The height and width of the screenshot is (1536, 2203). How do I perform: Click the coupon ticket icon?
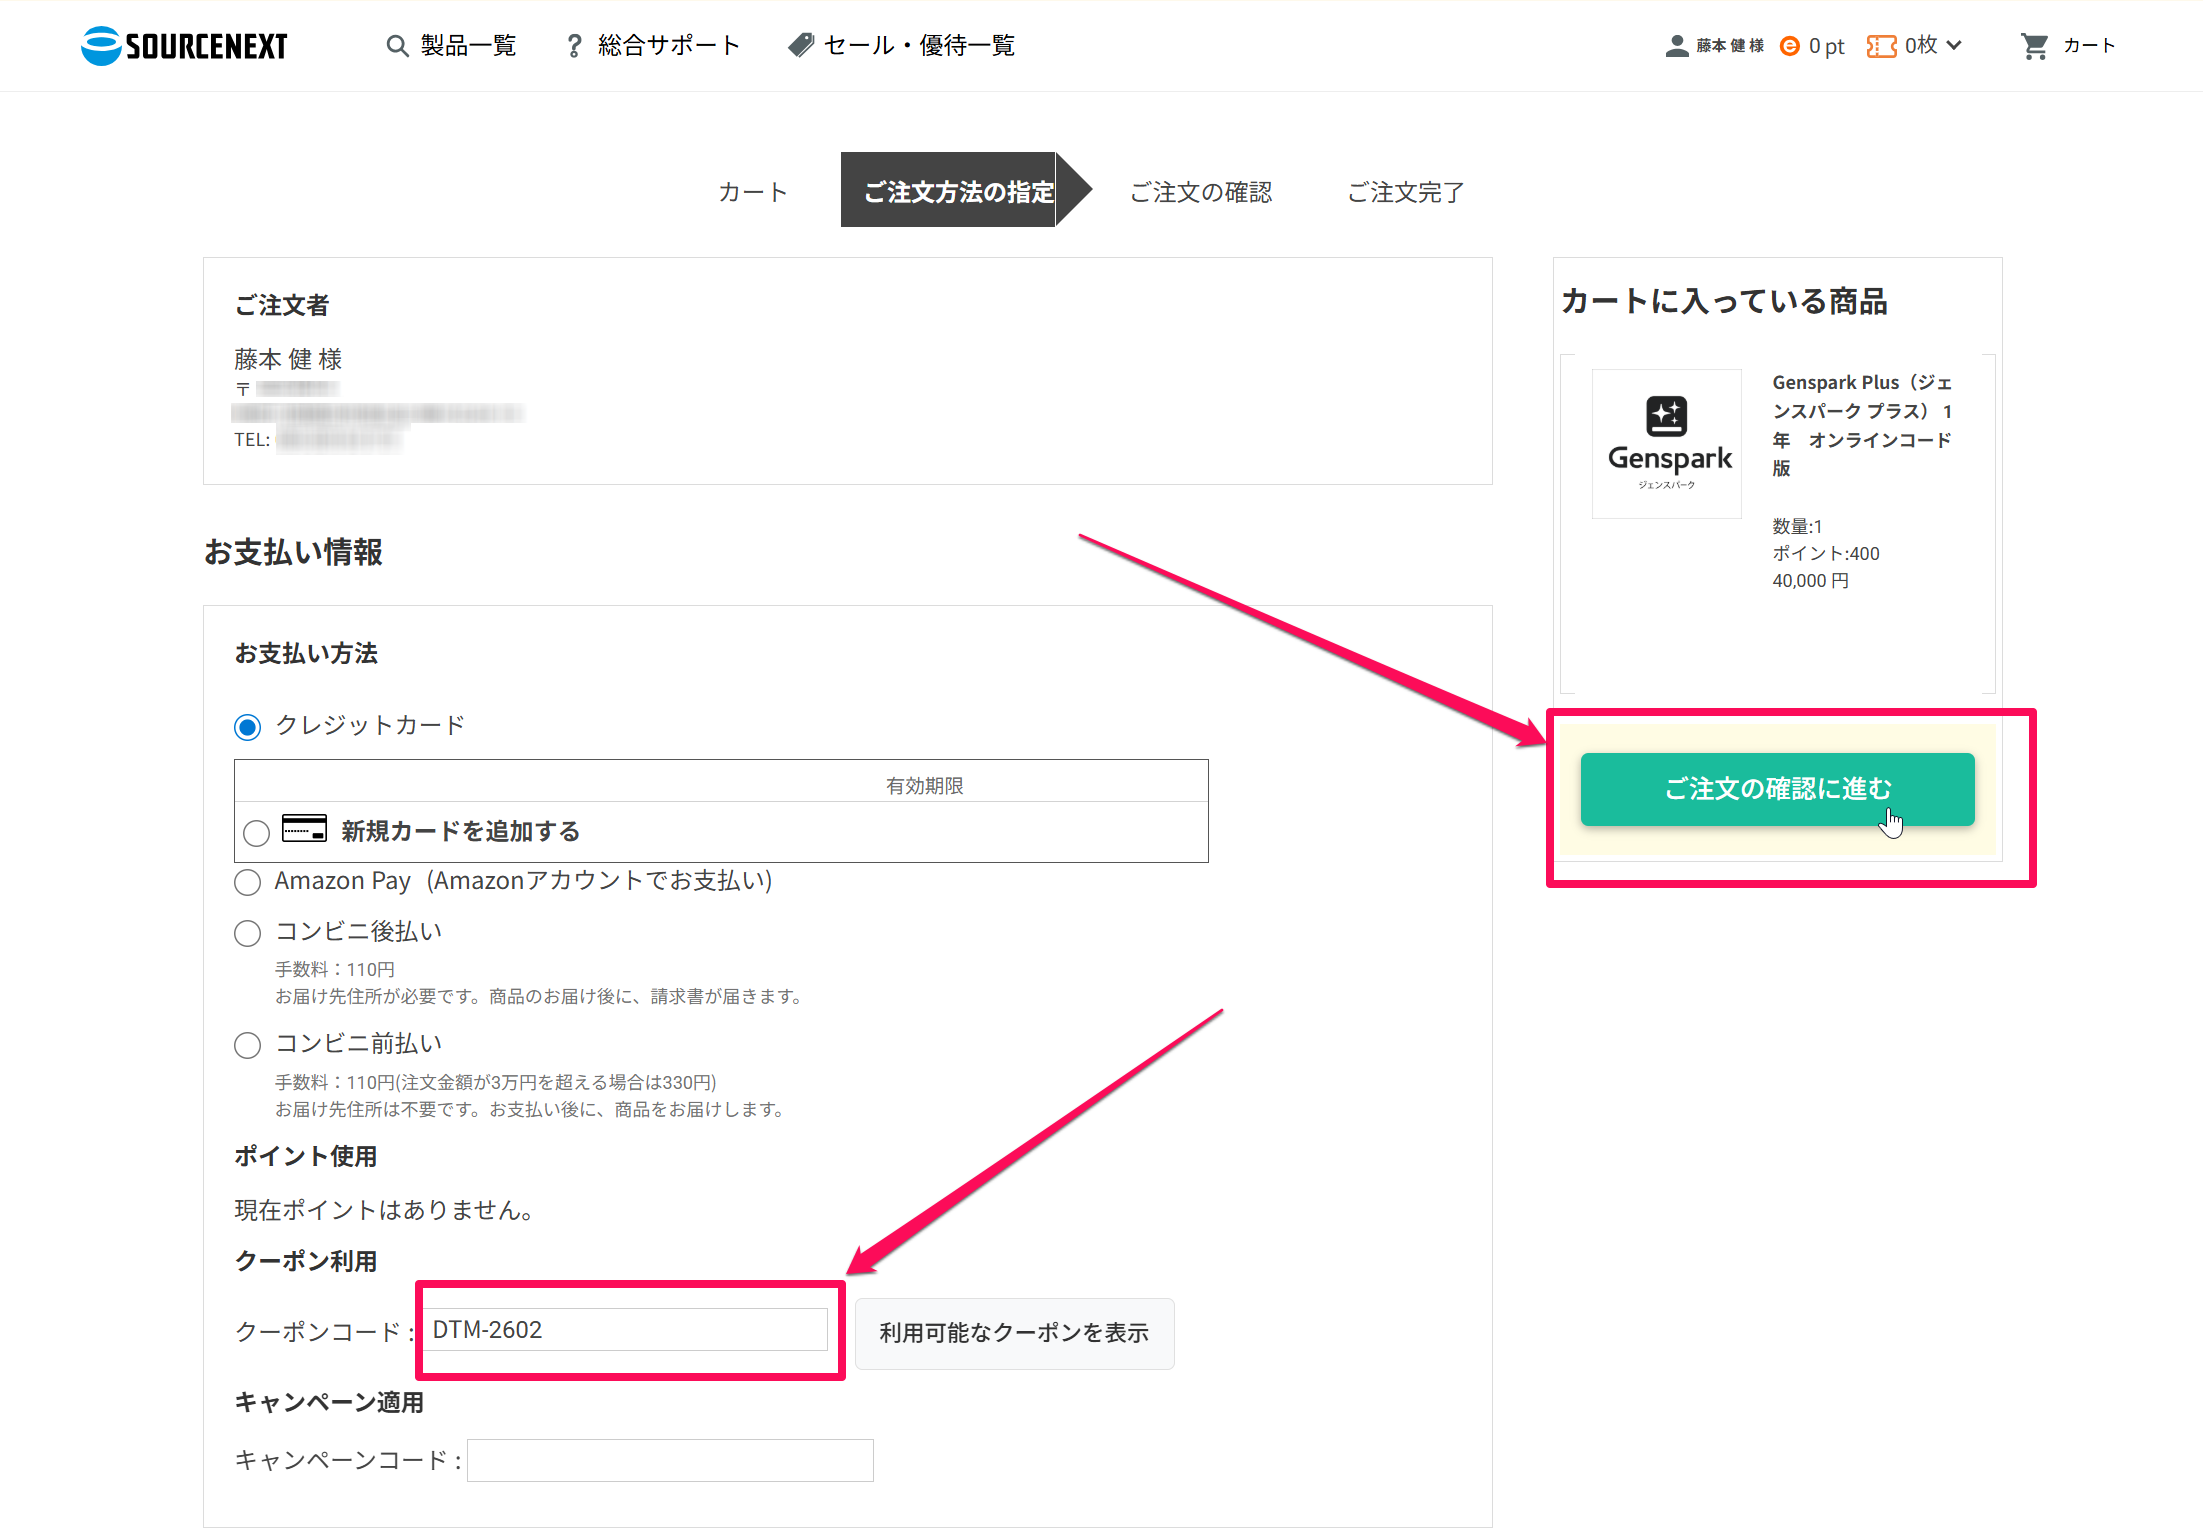point(1881,46)
